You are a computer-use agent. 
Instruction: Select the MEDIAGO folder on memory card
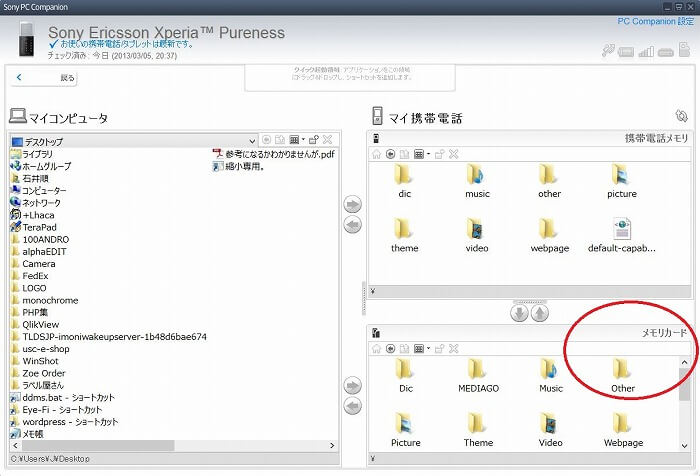coord(477,374)
